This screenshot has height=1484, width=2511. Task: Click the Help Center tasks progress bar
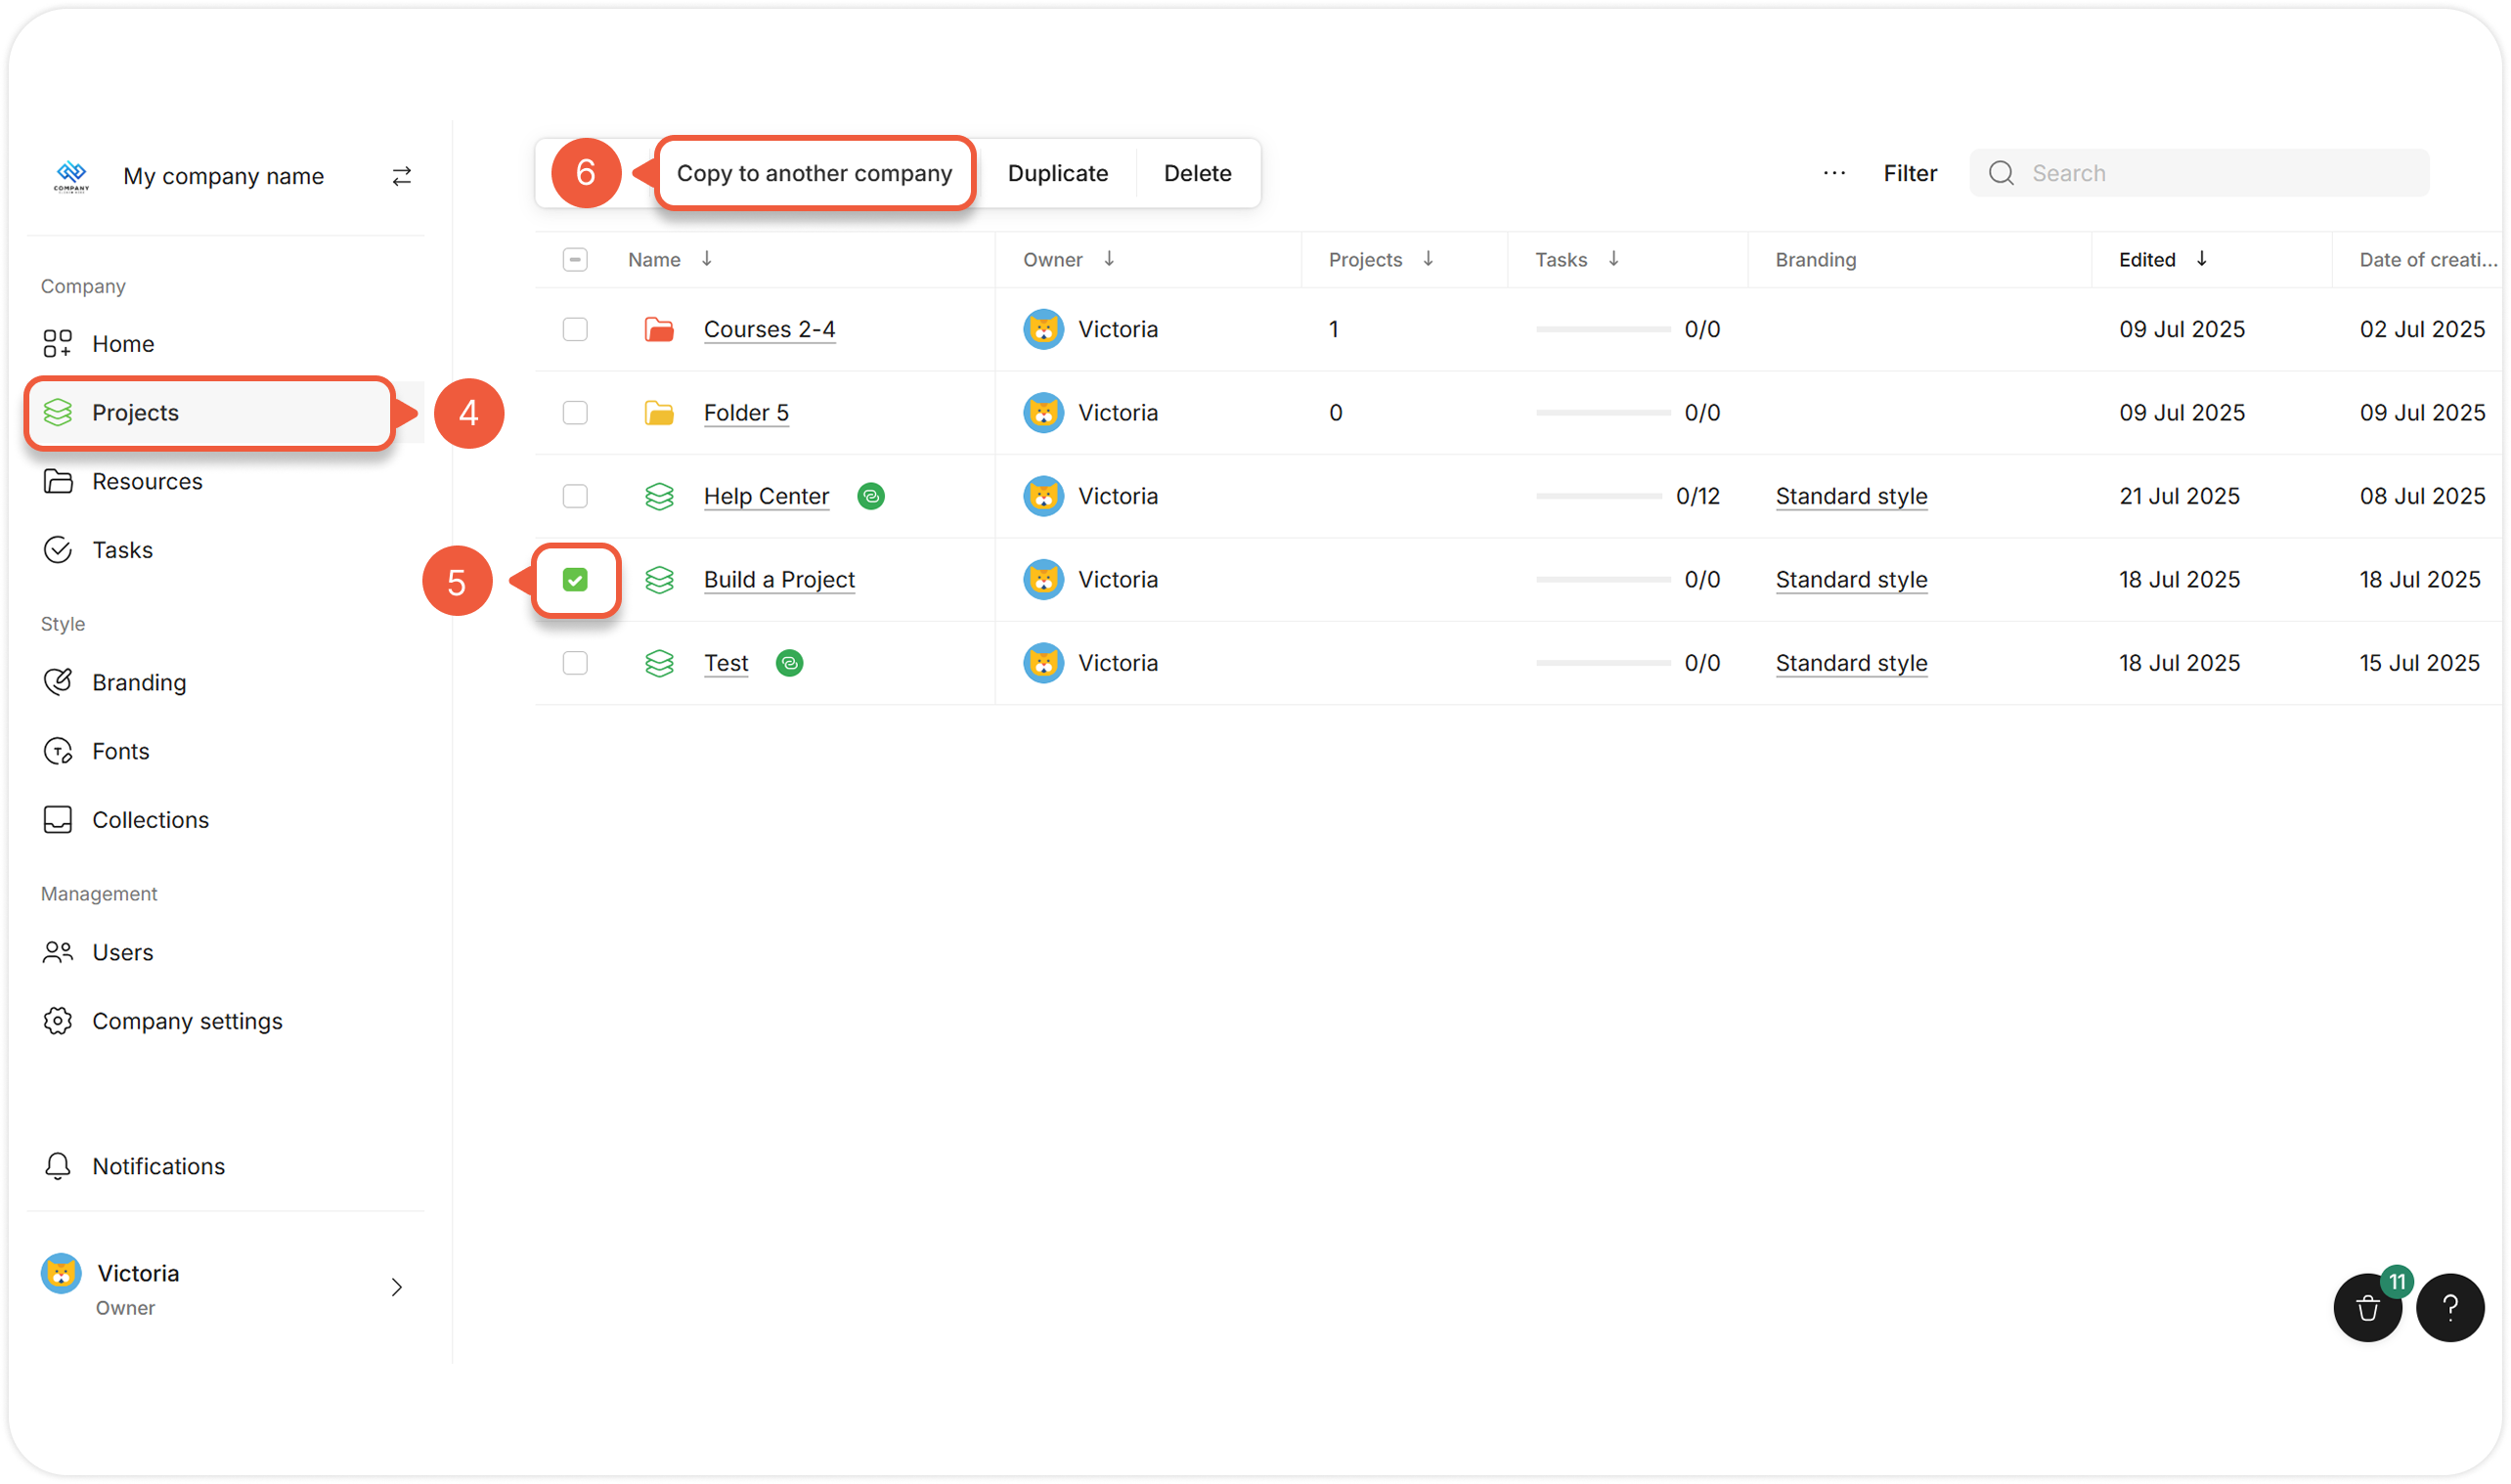point(1598,496)
